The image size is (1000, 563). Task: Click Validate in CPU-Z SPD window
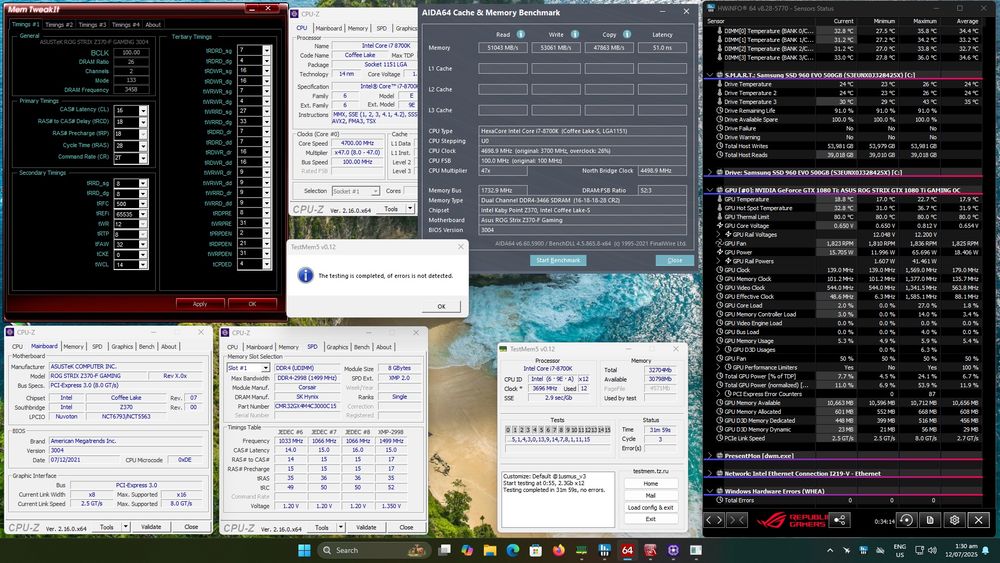[366, 527]
